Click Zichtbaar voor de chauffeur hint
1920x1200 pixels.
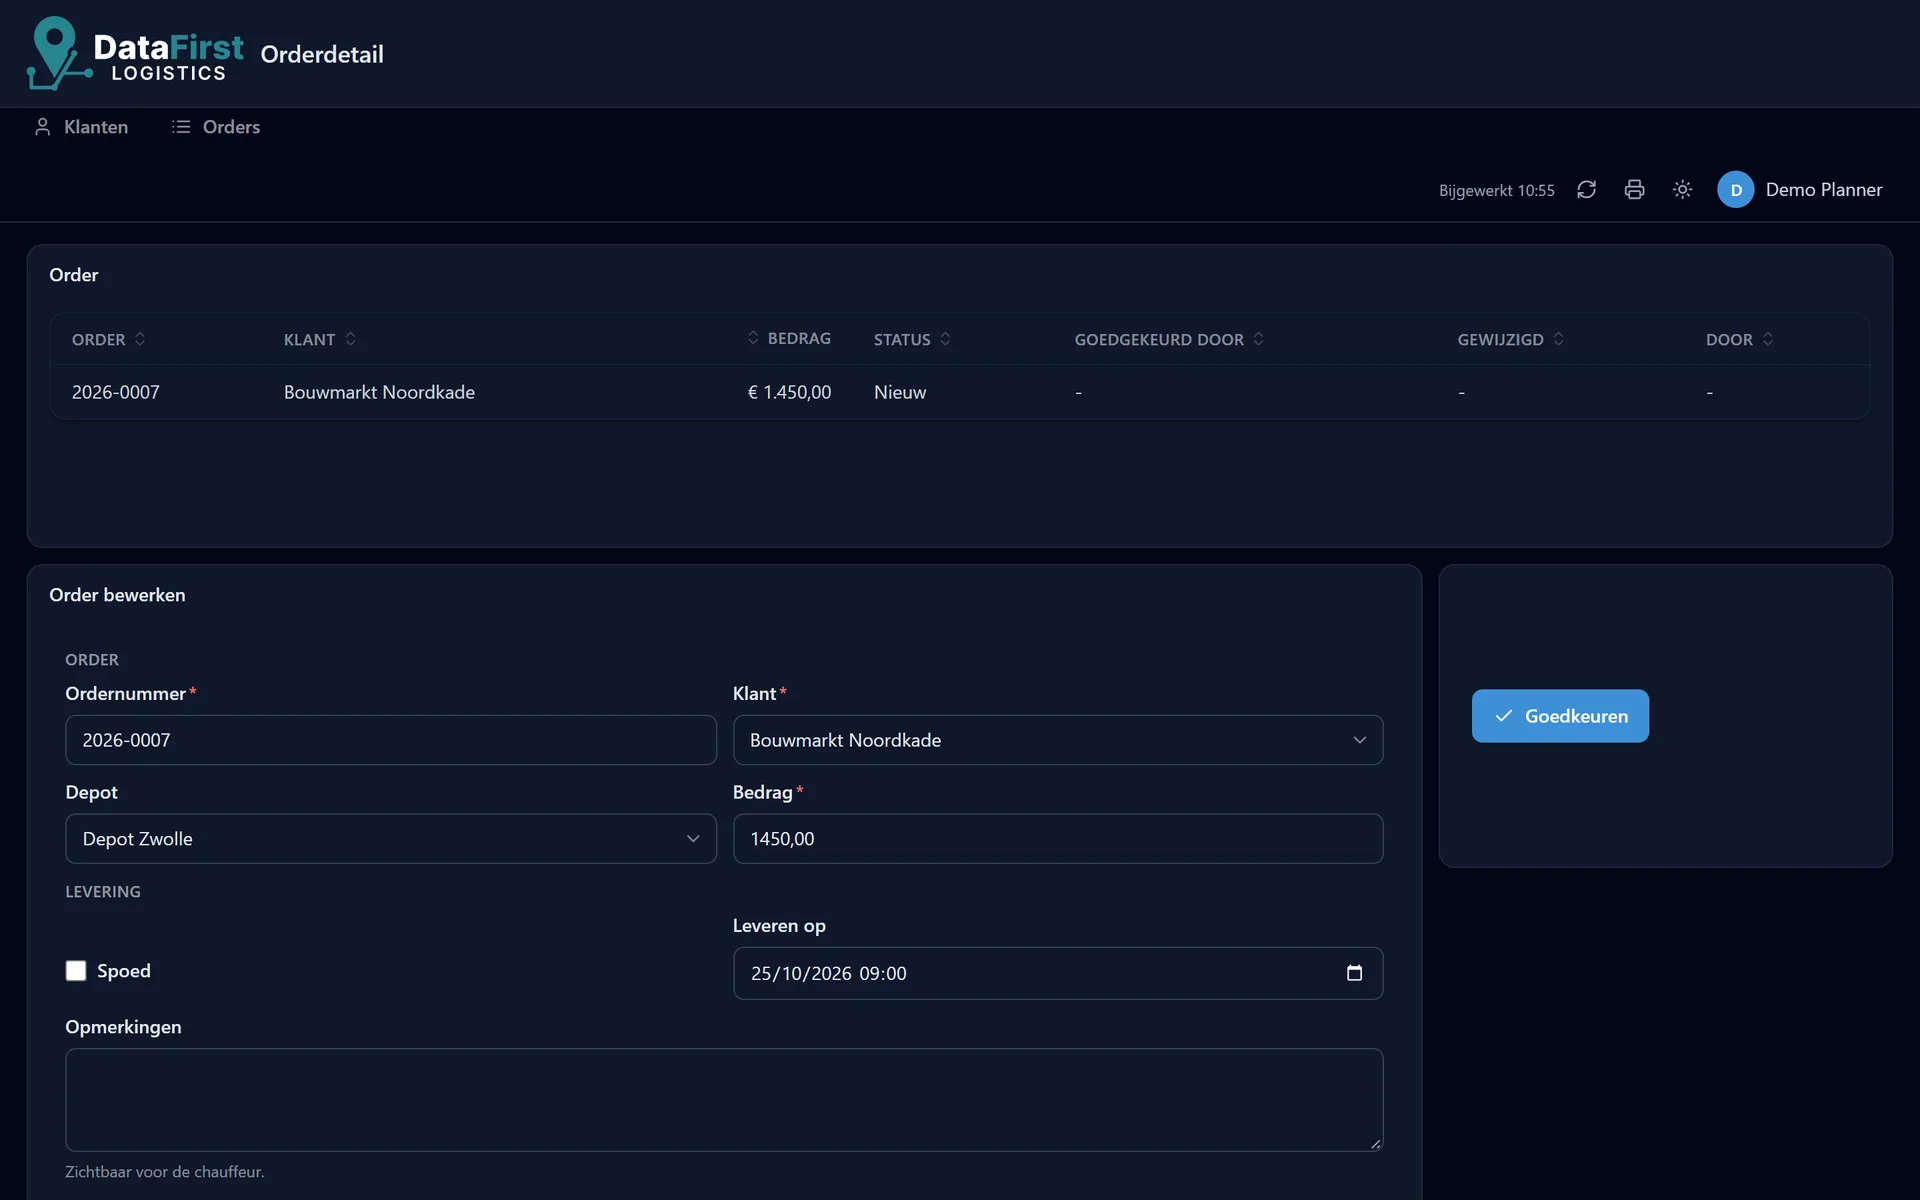point(165,1172)
